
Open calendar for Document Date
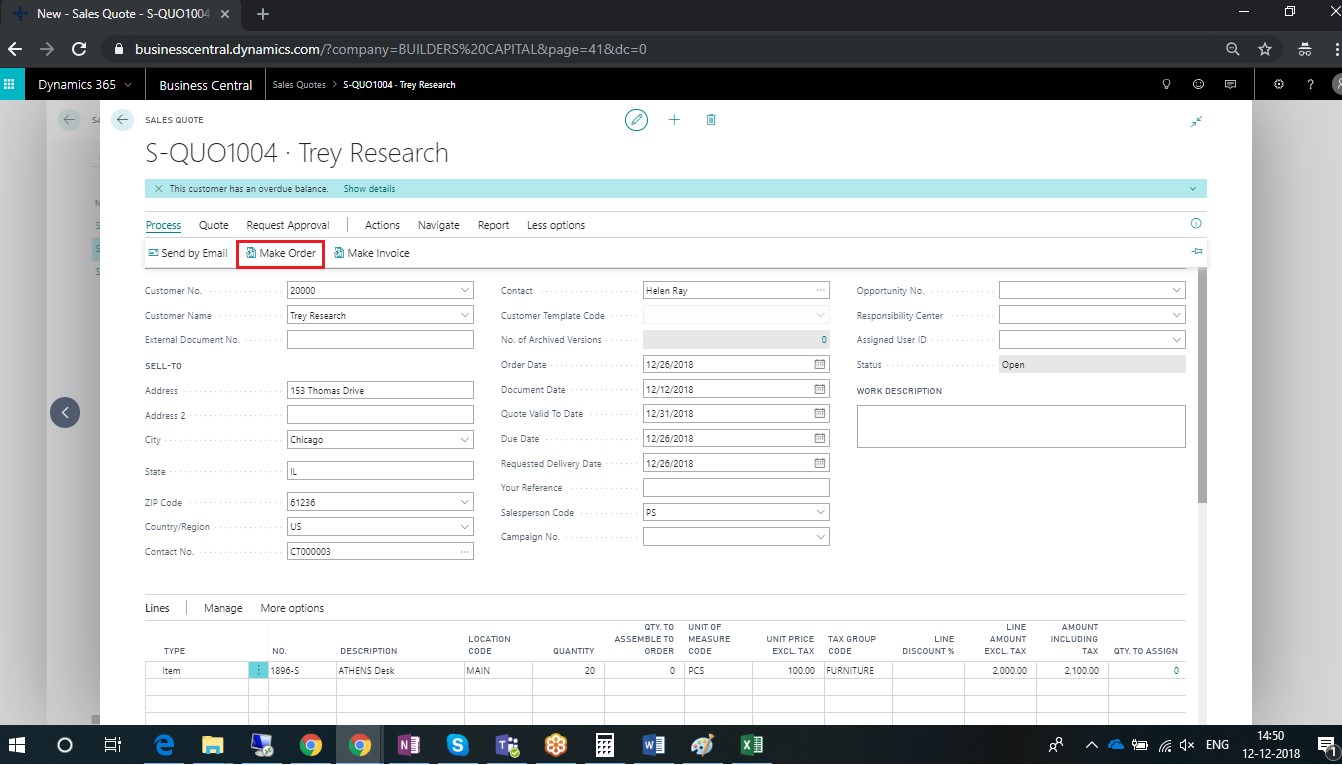click(x=820, y=389)
